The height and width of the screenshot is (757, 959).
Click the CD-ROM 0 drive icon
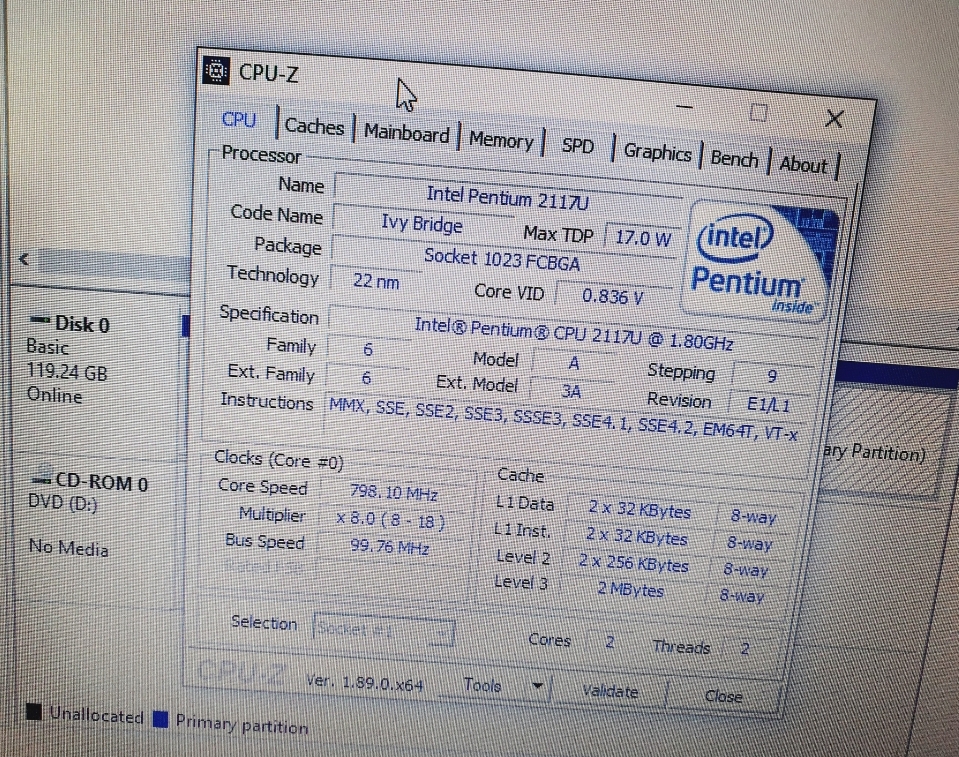pyautogui.click(x=42, y=482)
